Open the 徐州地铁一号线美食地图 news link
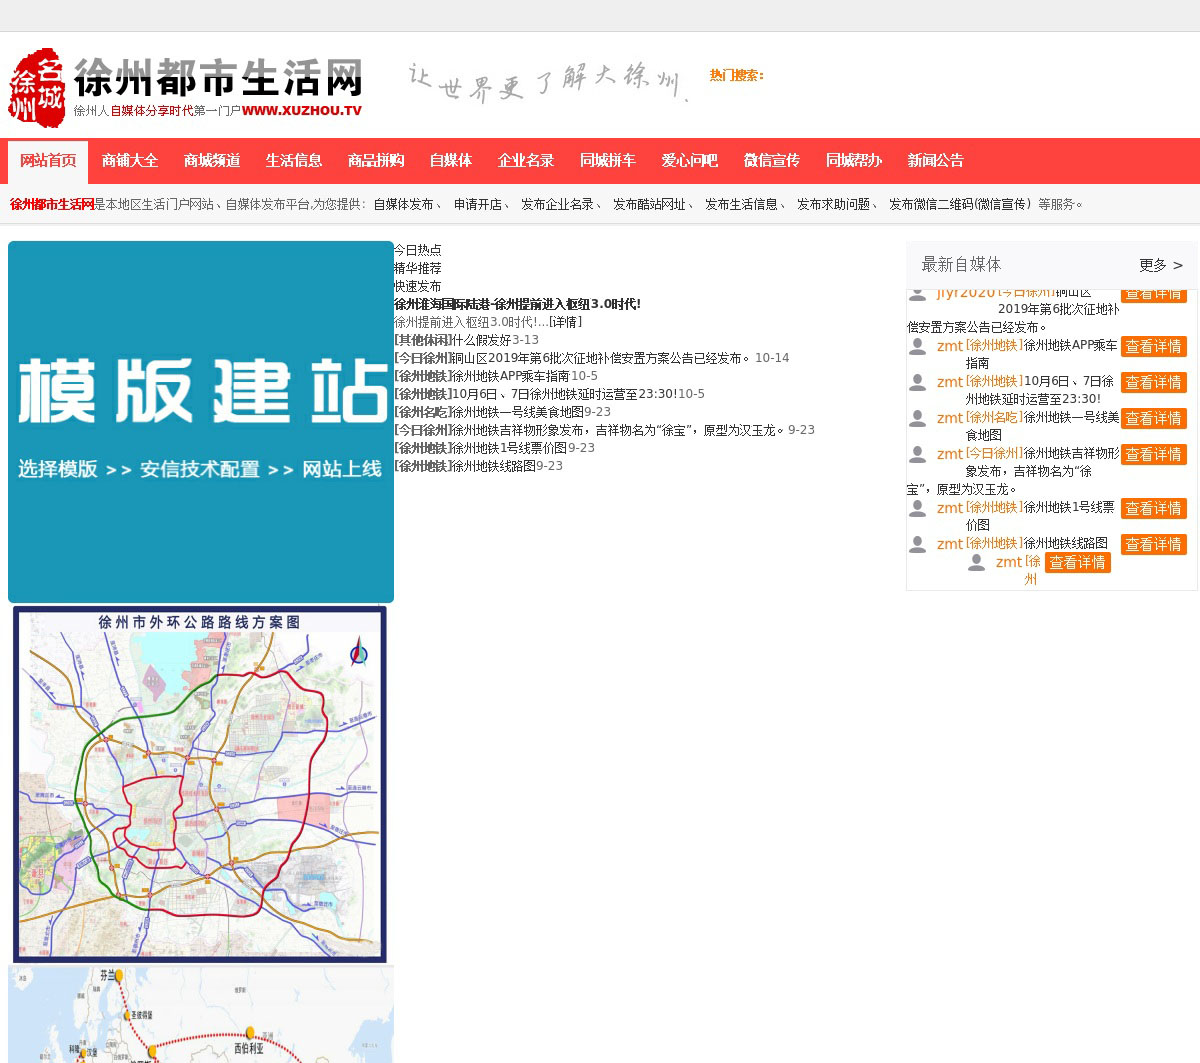Viewport: 1200px width, 1063px height. pyautogui.click(x=518, y=412)
